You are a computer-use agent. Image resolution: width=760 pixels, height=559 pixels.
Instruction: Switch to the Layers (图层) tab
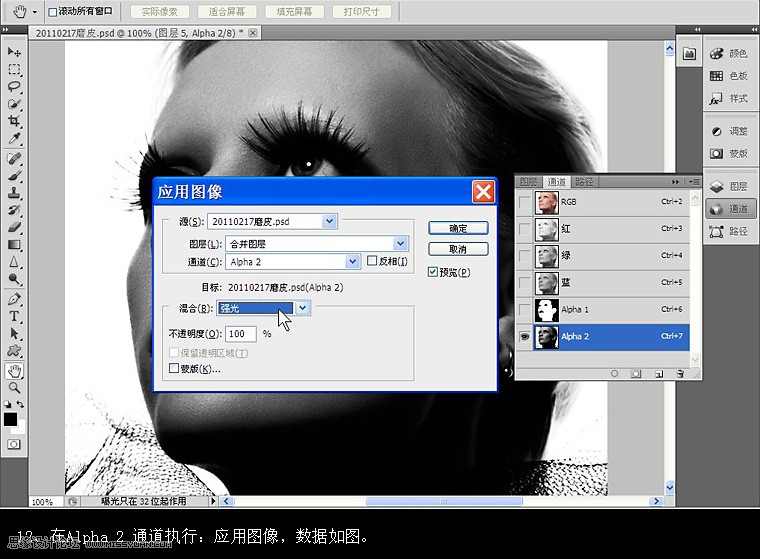click(528, 182)
